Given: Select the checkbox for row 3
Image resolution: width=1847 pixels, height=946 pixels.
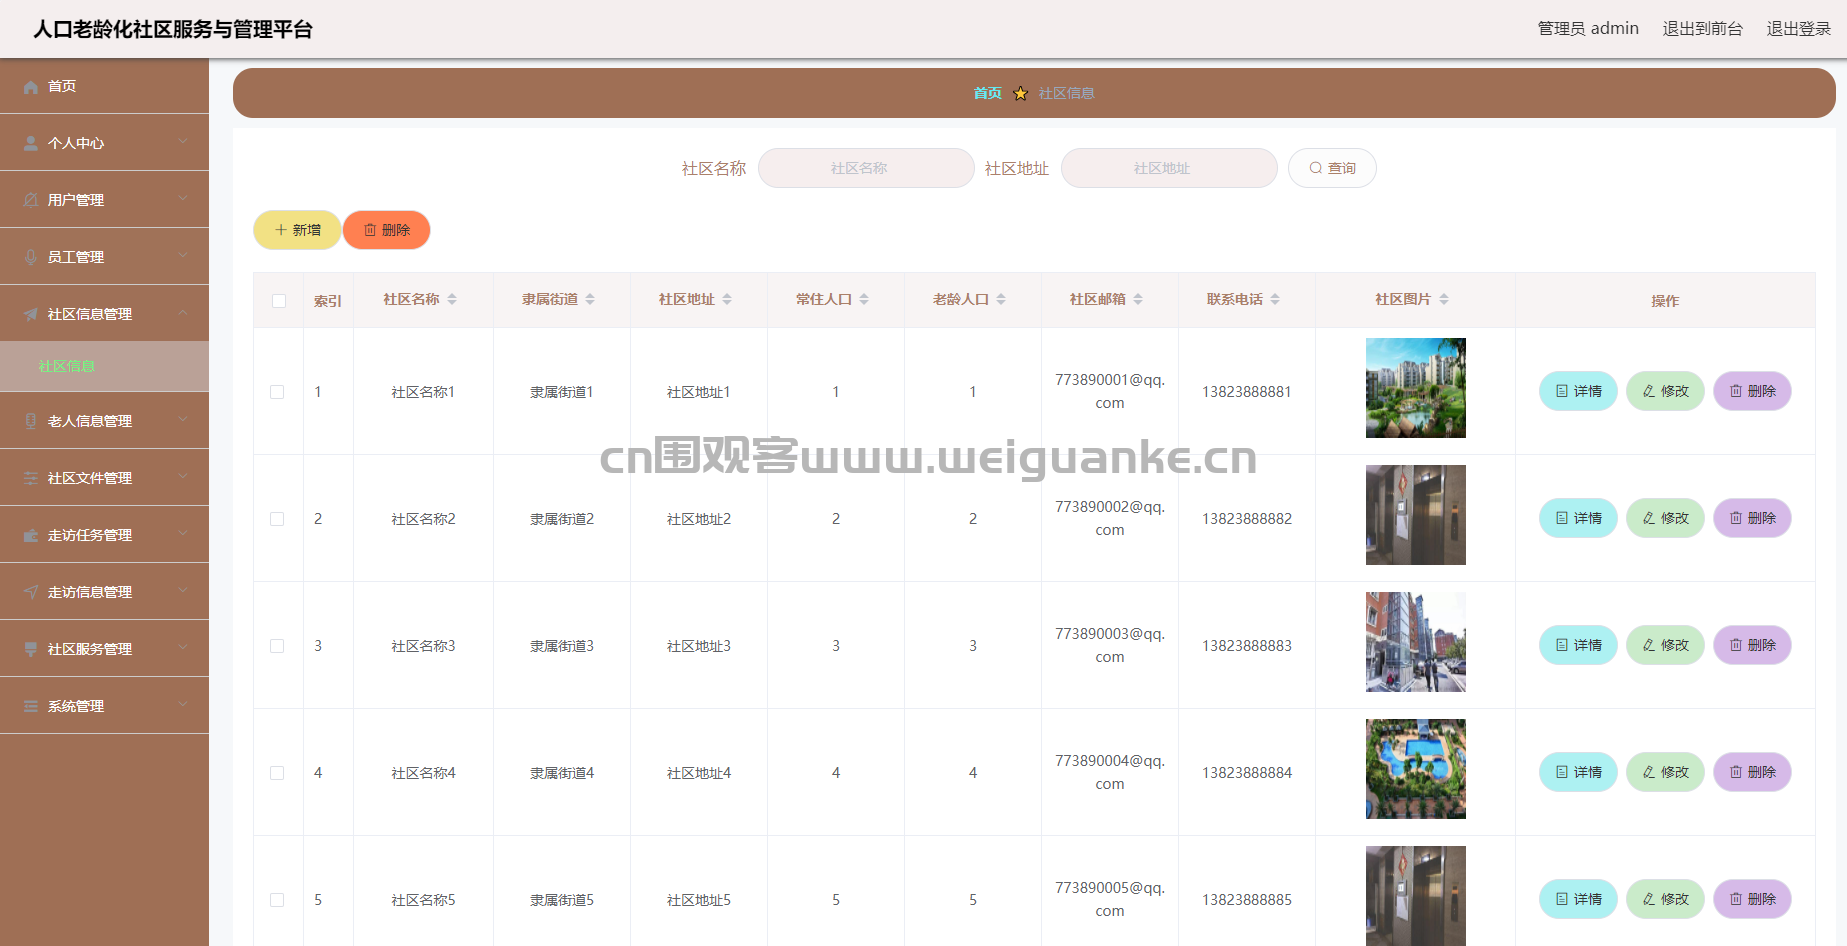Looking at the screenshot, I should click(277, 646).
